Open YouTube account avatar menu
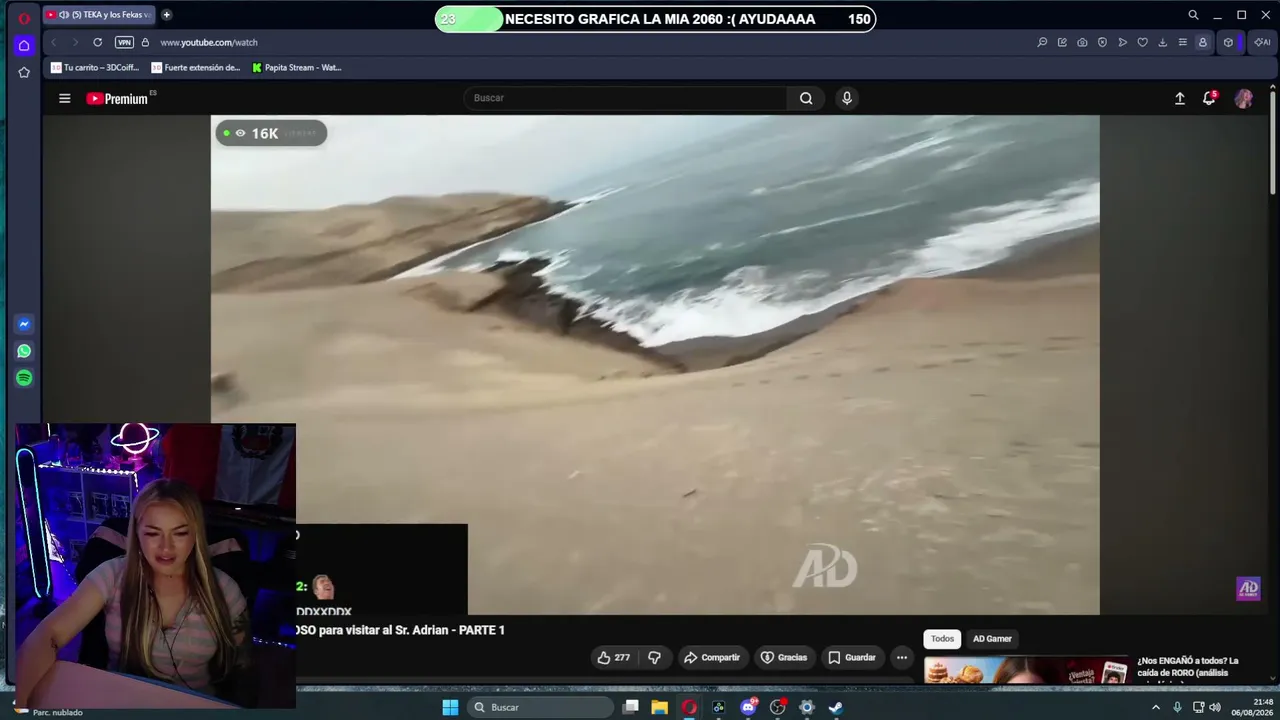This screenshot has width=1280, height=720. point(1244,98)
